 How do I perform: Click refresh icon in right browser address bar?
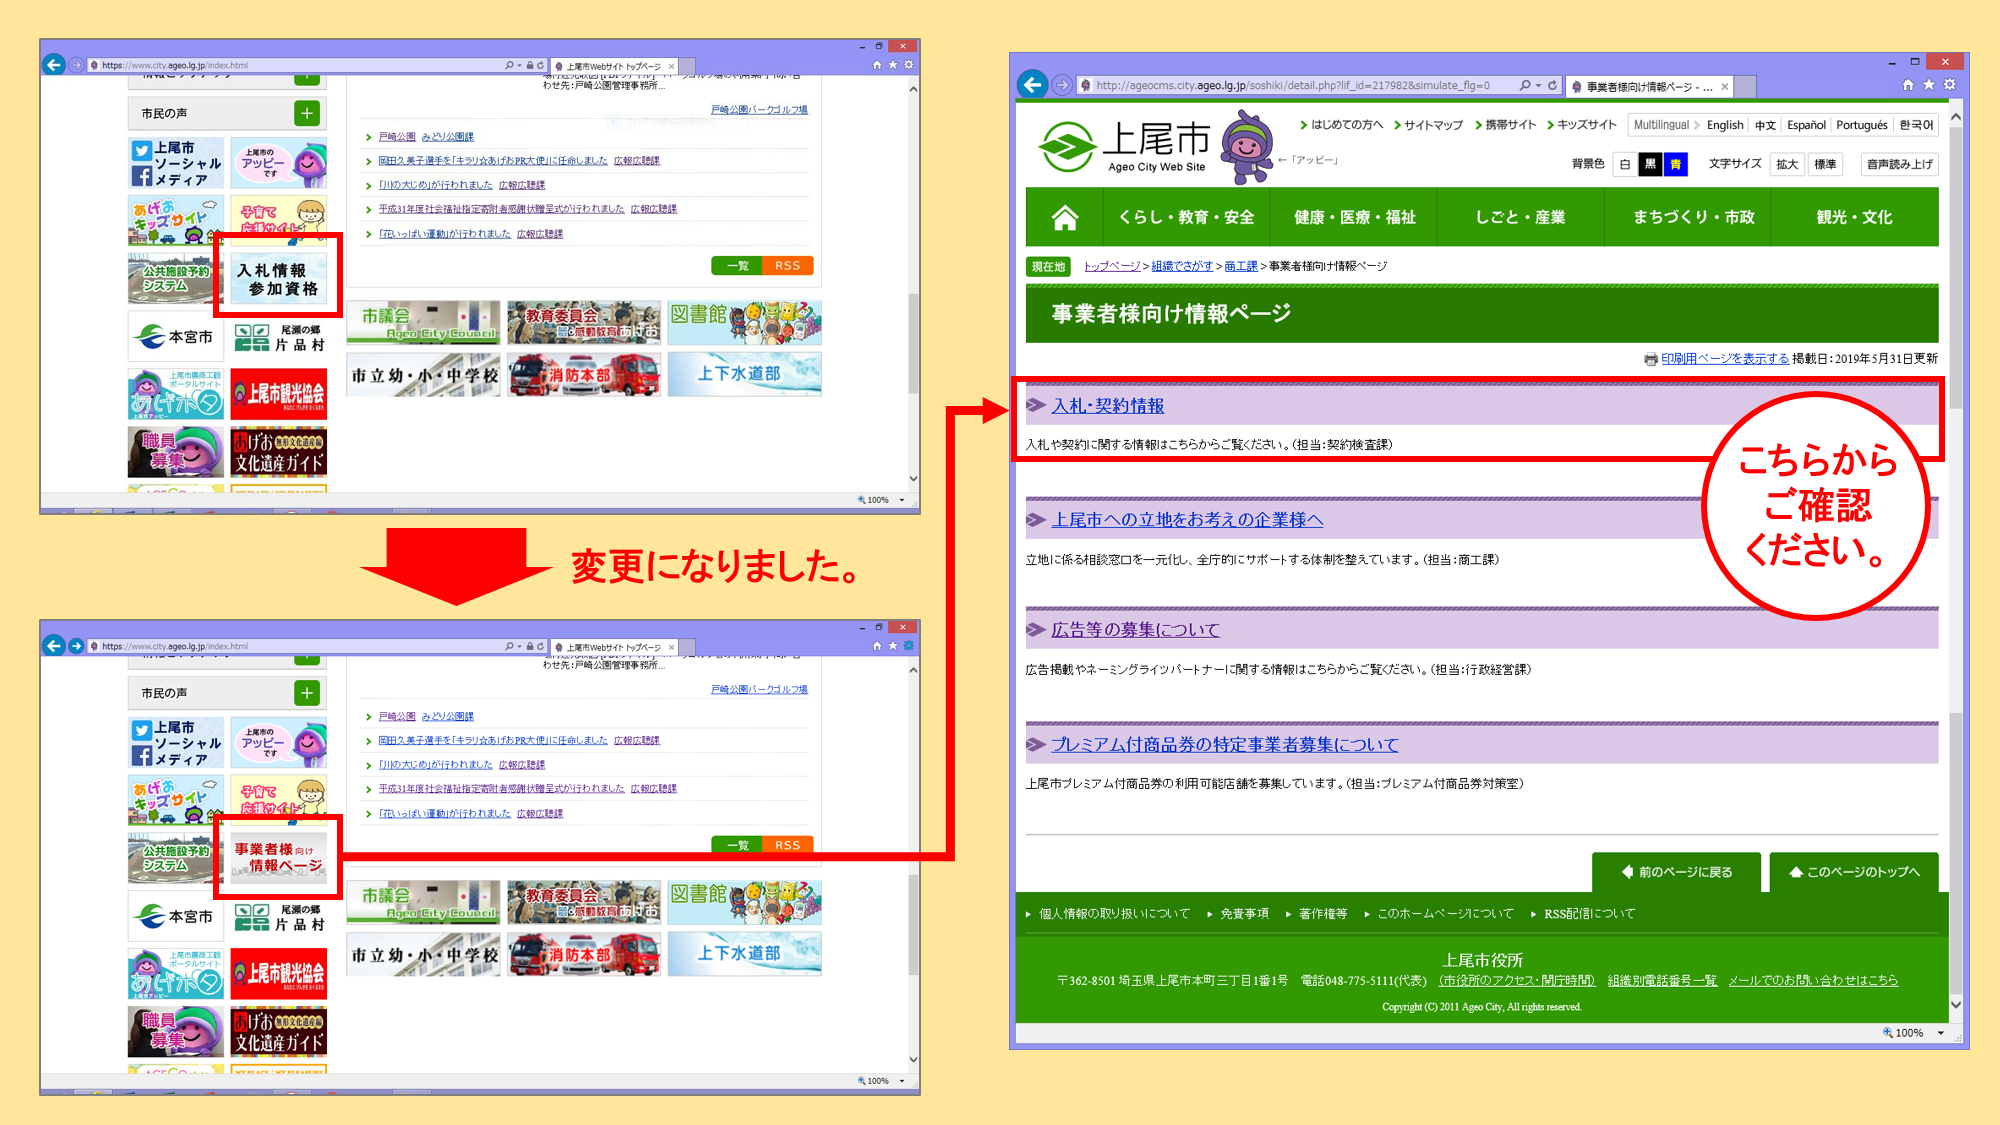point(1553,85)
